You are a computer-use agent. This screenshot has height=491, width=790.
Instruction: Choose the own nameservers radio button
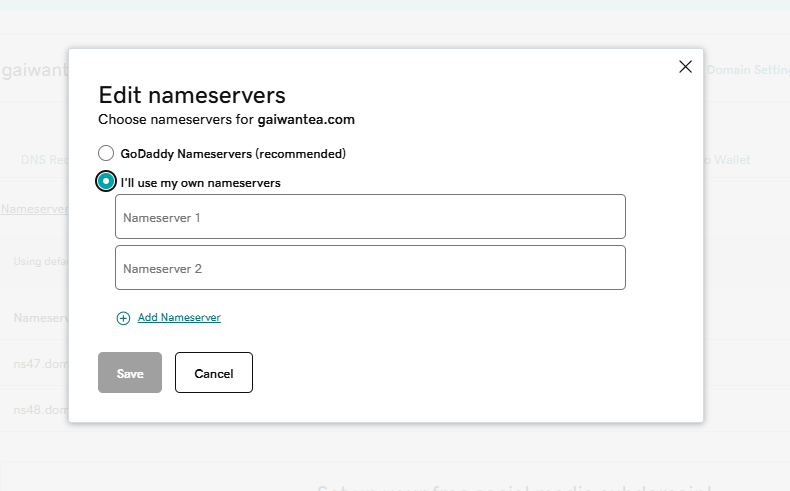pyautogui.click(x=106, y=182)
